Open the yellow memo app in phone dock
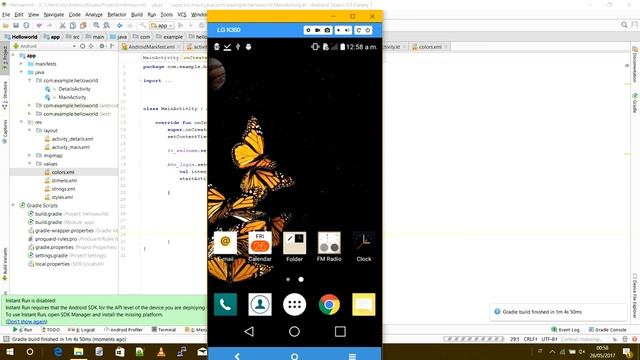The height and width of the screenshot is (360, 640). [364, 304]
